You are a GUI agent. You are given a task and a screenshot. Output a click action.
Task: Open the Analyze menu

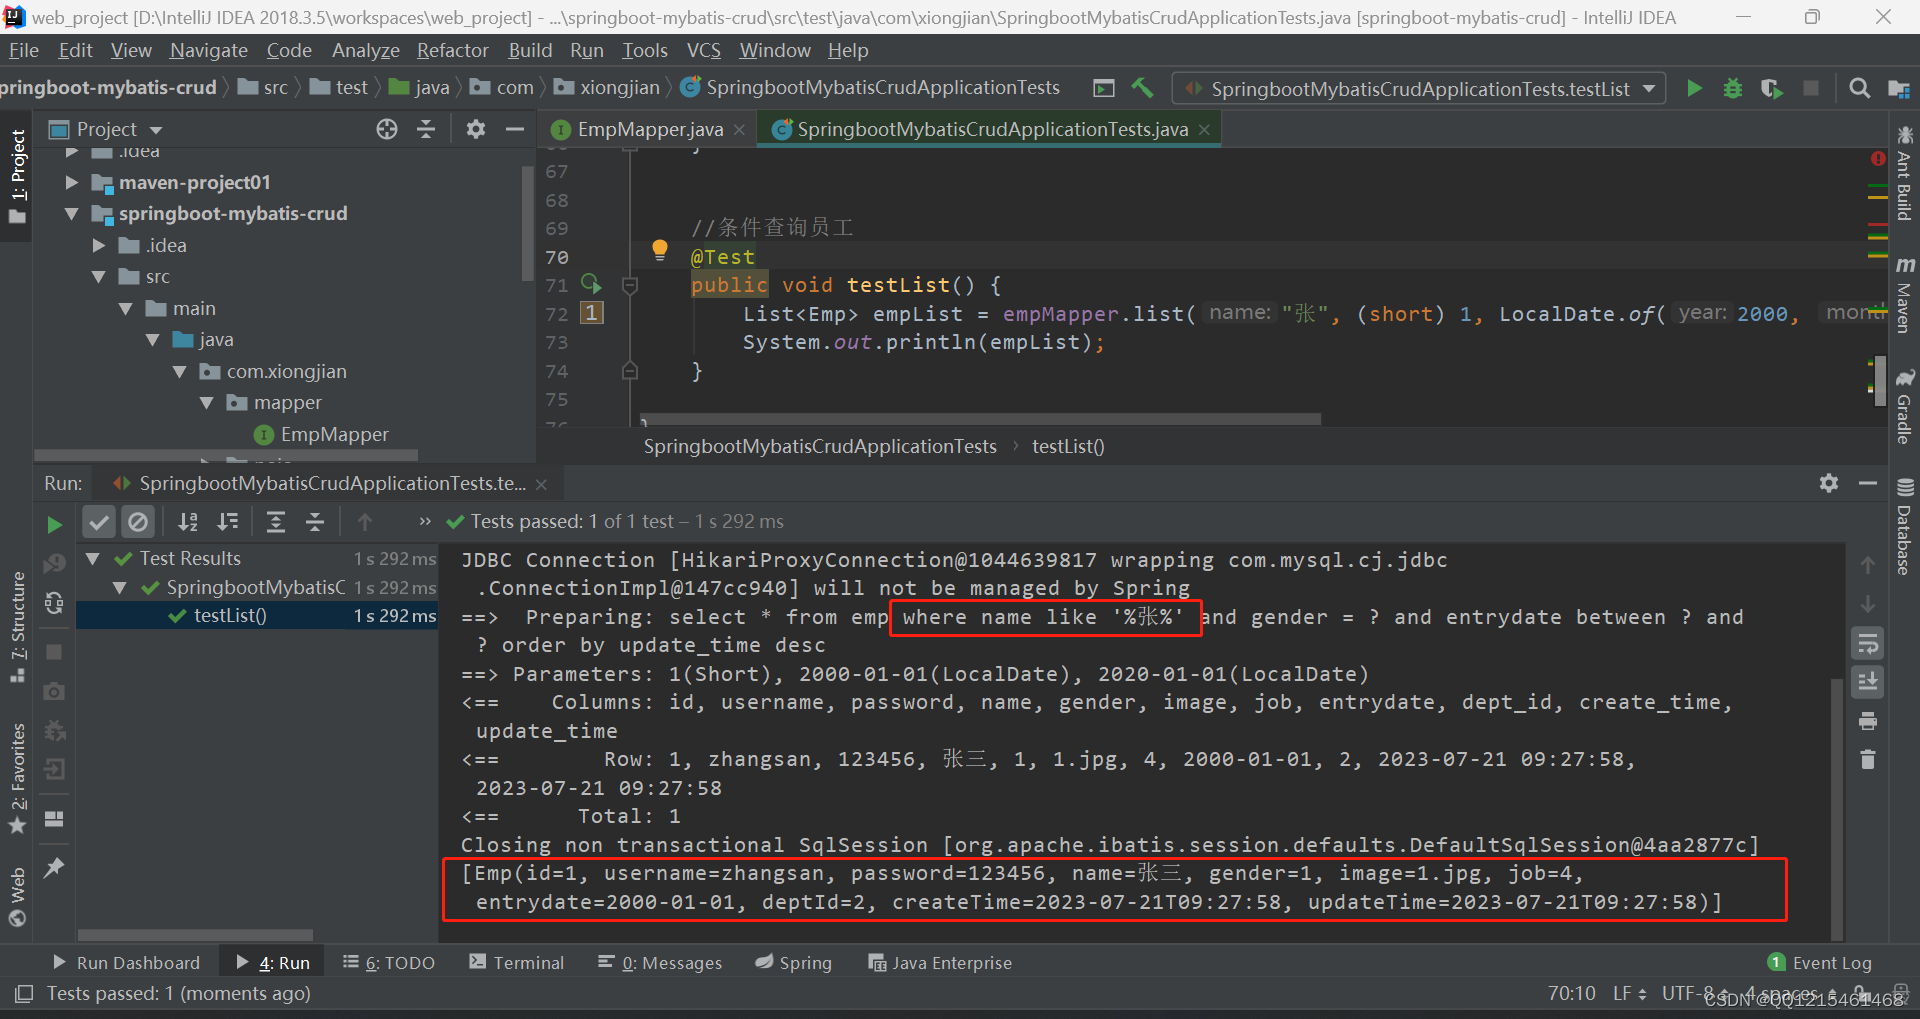tap(365, 50)
